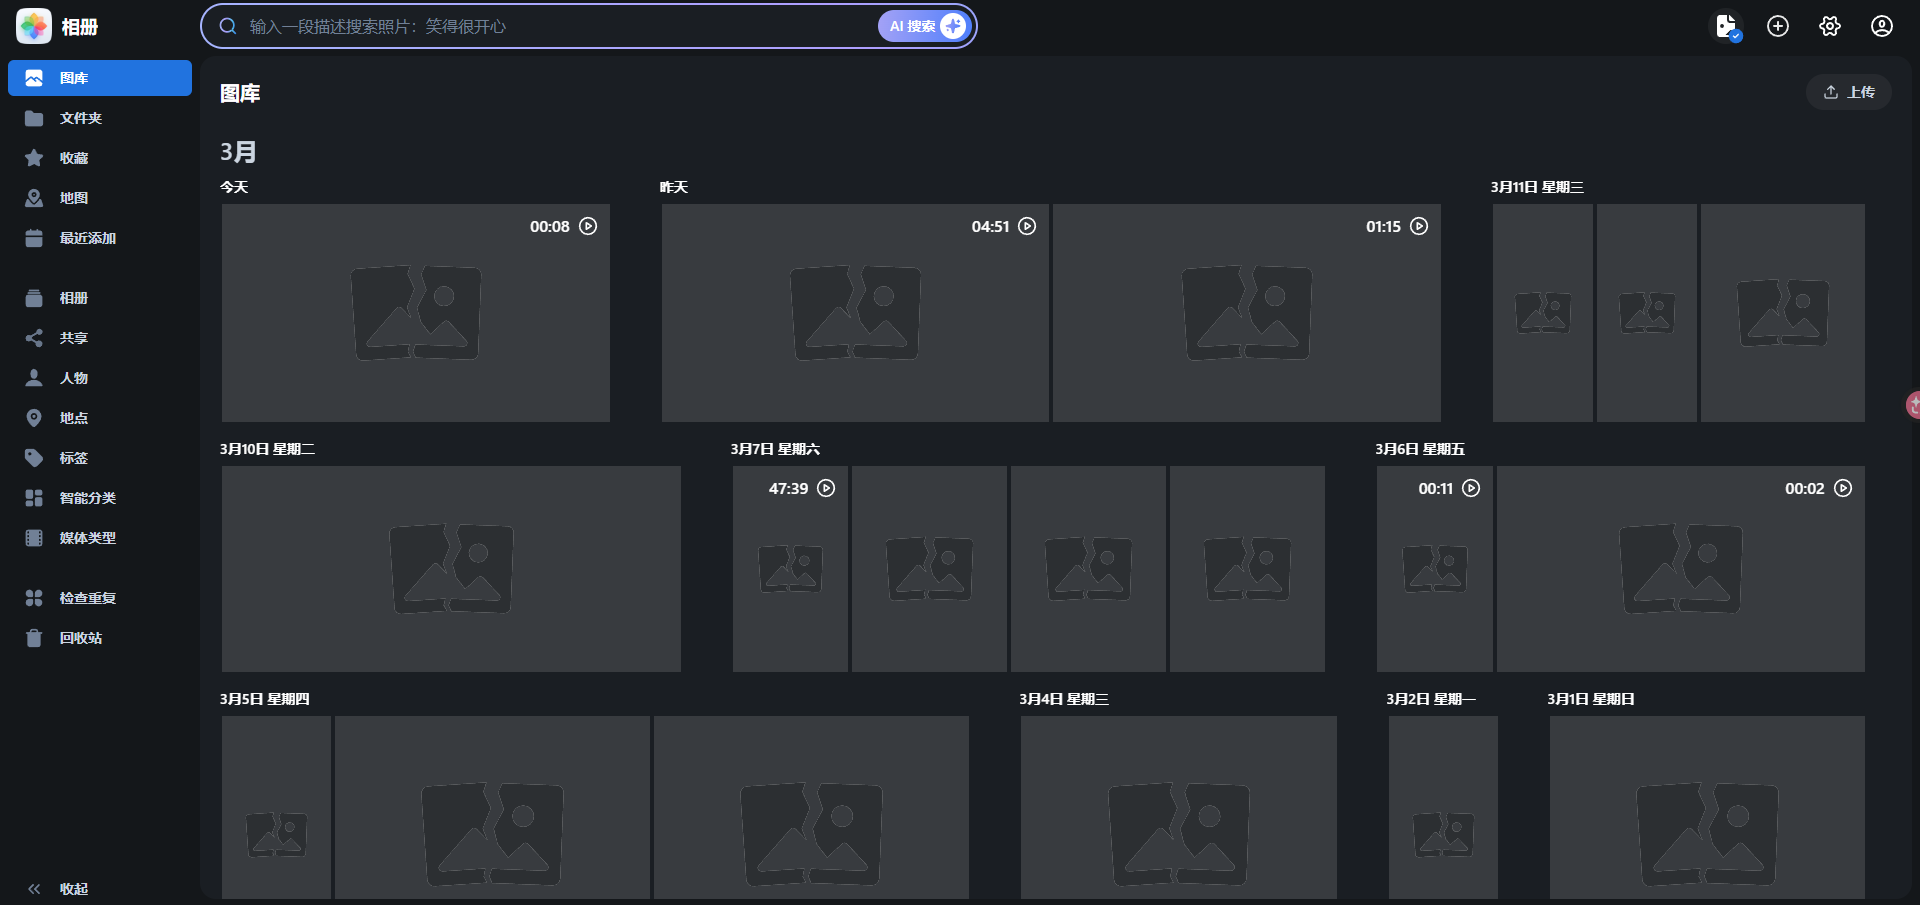Image resolution: width=1920 pixels, height=905 pixels.
Task: Click the 3月7日 星期六 date label
Action: [775, 449]
